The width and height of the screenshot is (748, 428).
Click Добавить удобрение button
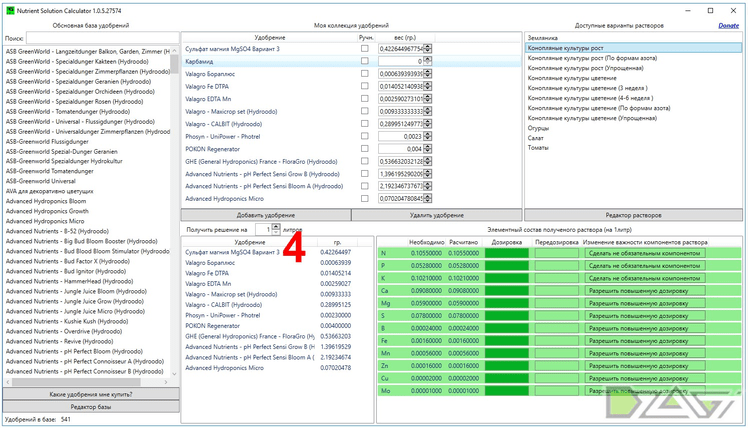(266, 215)
